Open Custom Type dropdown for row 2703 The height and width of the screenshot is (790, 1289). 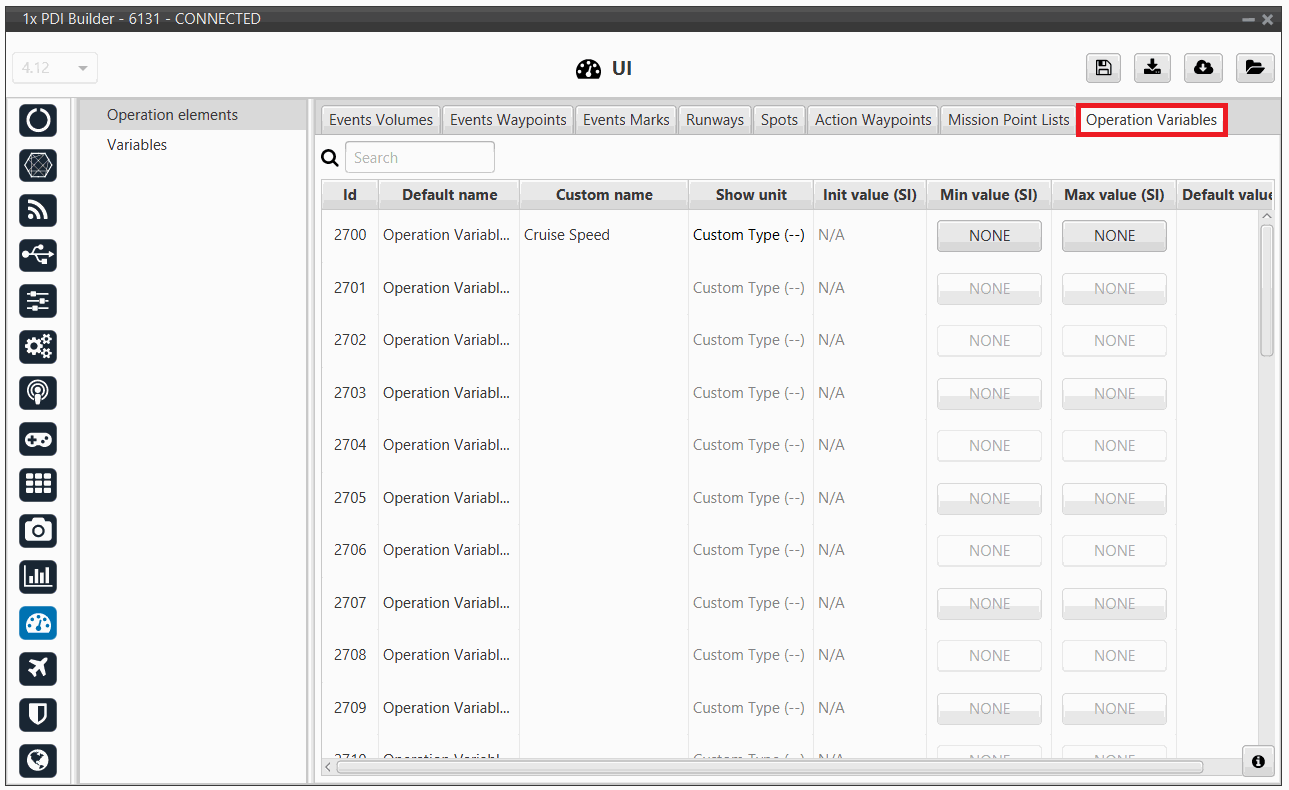pos(749,393)
